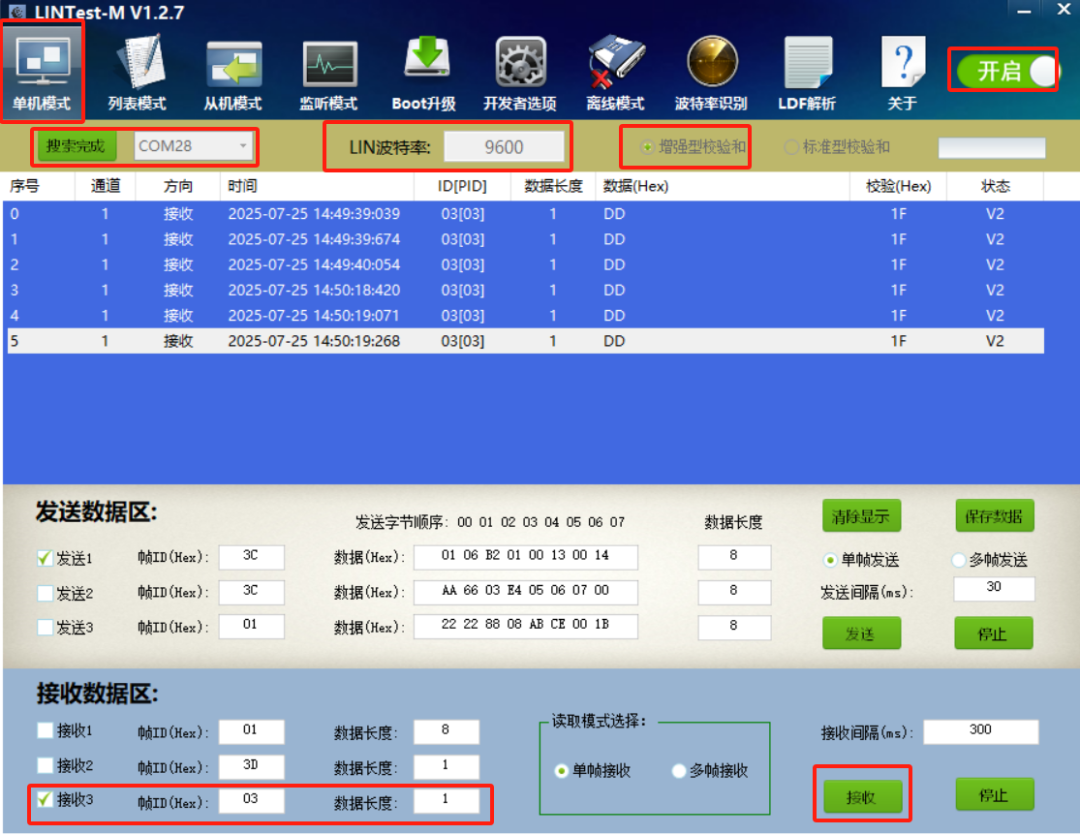Click the 接收间隔 interval field 300
Viewport: 1080px width, 835px height.
click(x=981, y=731)
